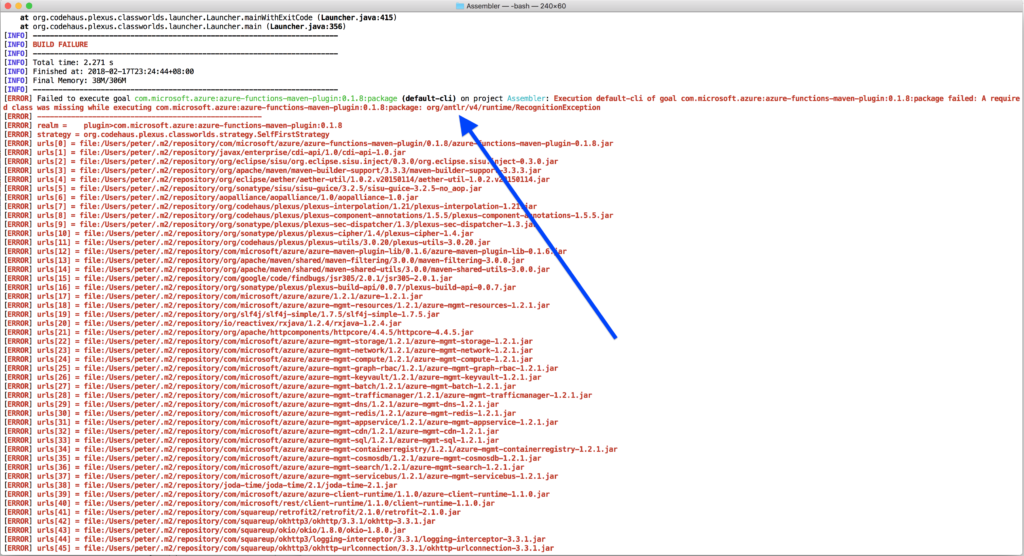Image resolution: width=1024 pixels, height=556 pixels.
Task: Click the urls[34] azure-mgmt-containerregistry line
Action: 311,449
